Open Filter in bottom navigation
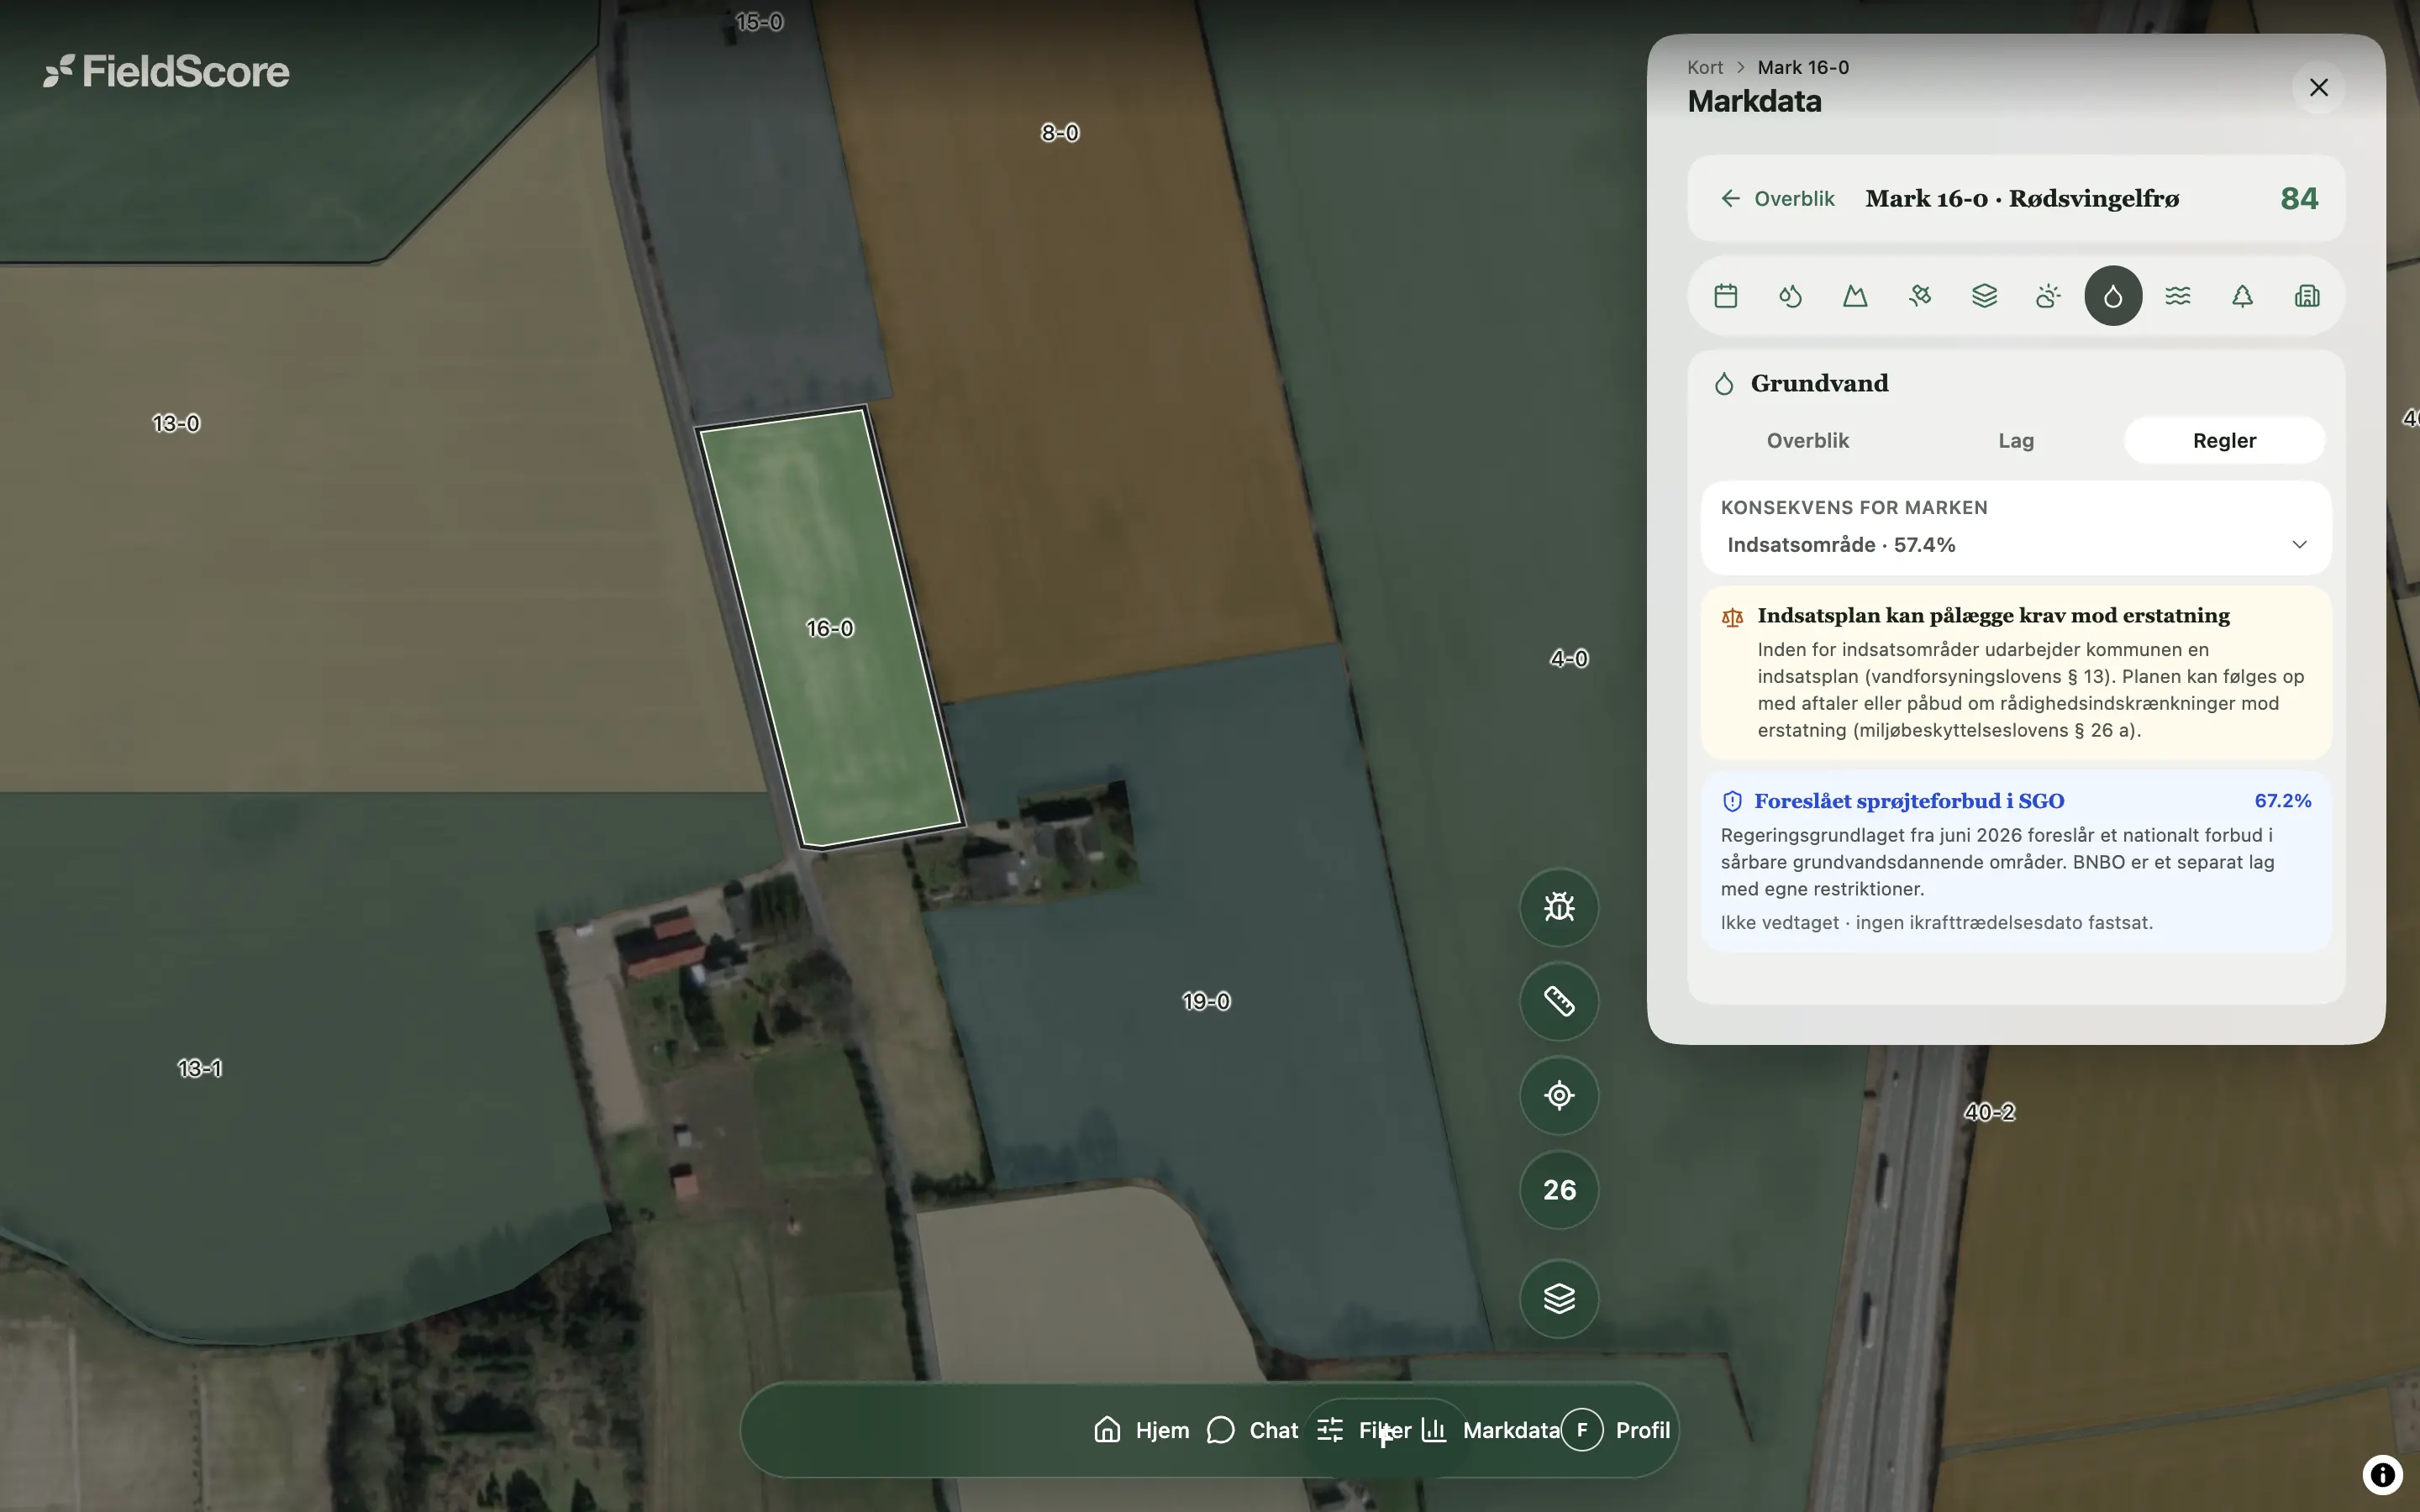This screenshot has height=1512, width=2420. 1364,1430
